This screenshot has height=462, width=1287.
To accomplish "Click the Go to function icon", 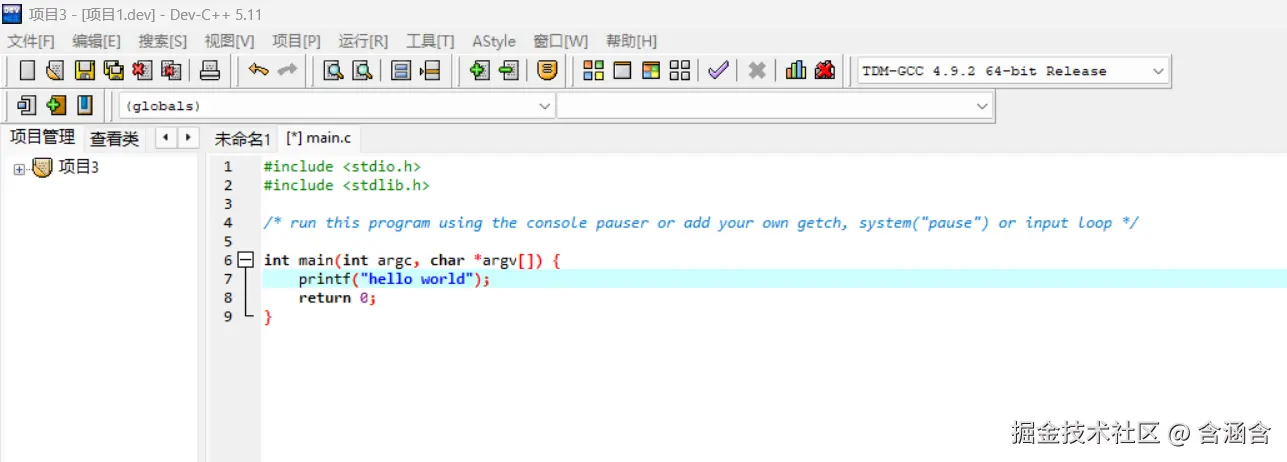I will (x=401, y=71).
